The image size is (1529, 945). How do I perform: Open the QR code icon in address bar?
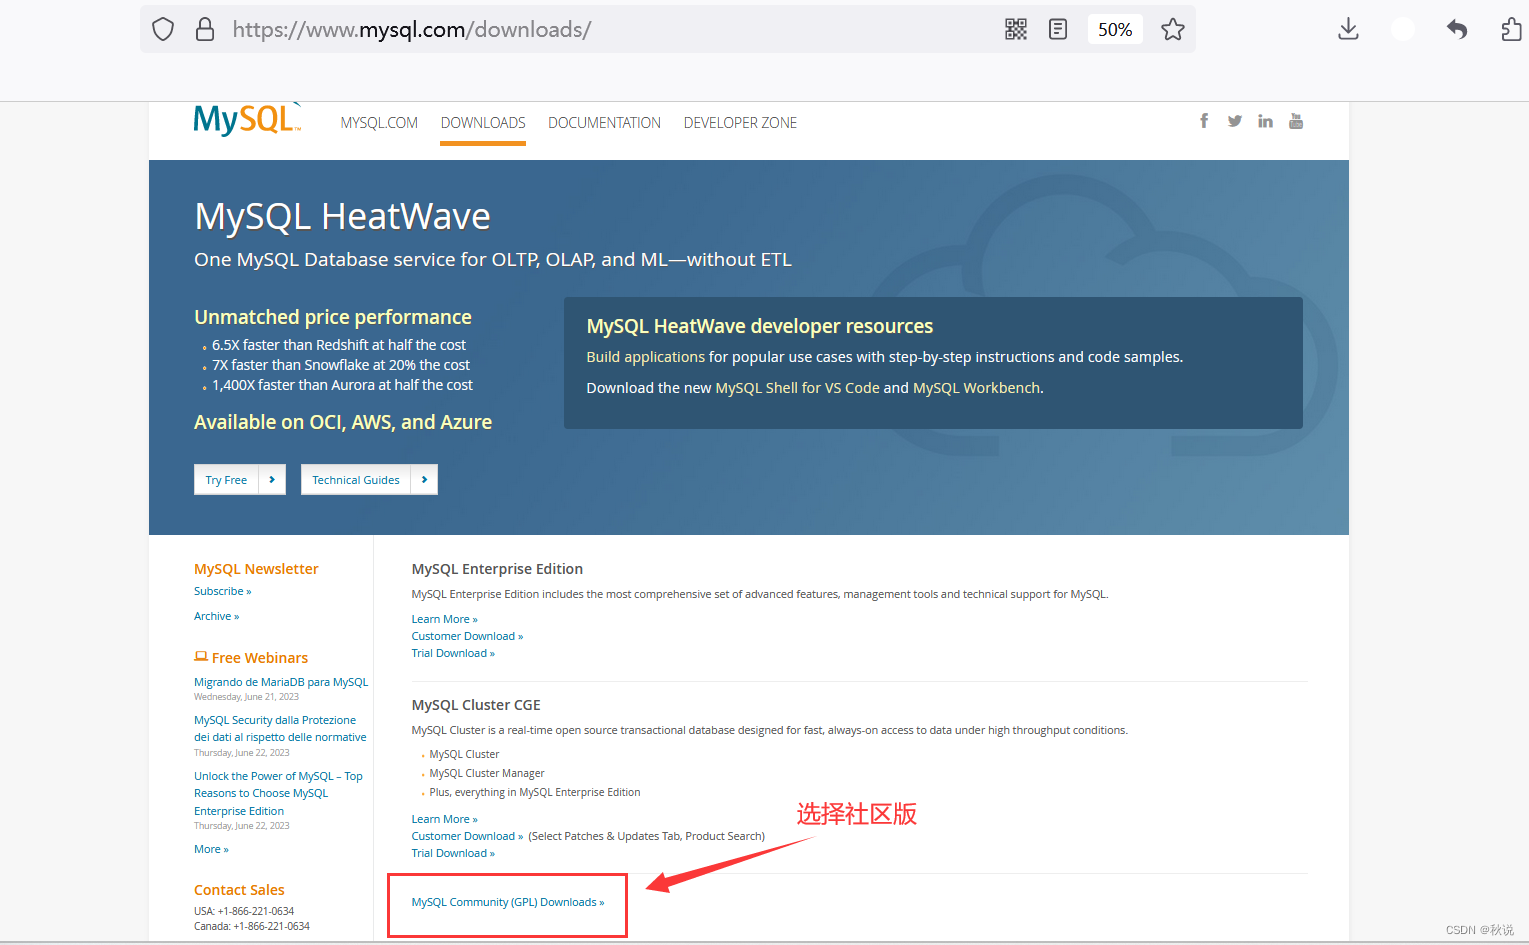tap(1016, 29)
